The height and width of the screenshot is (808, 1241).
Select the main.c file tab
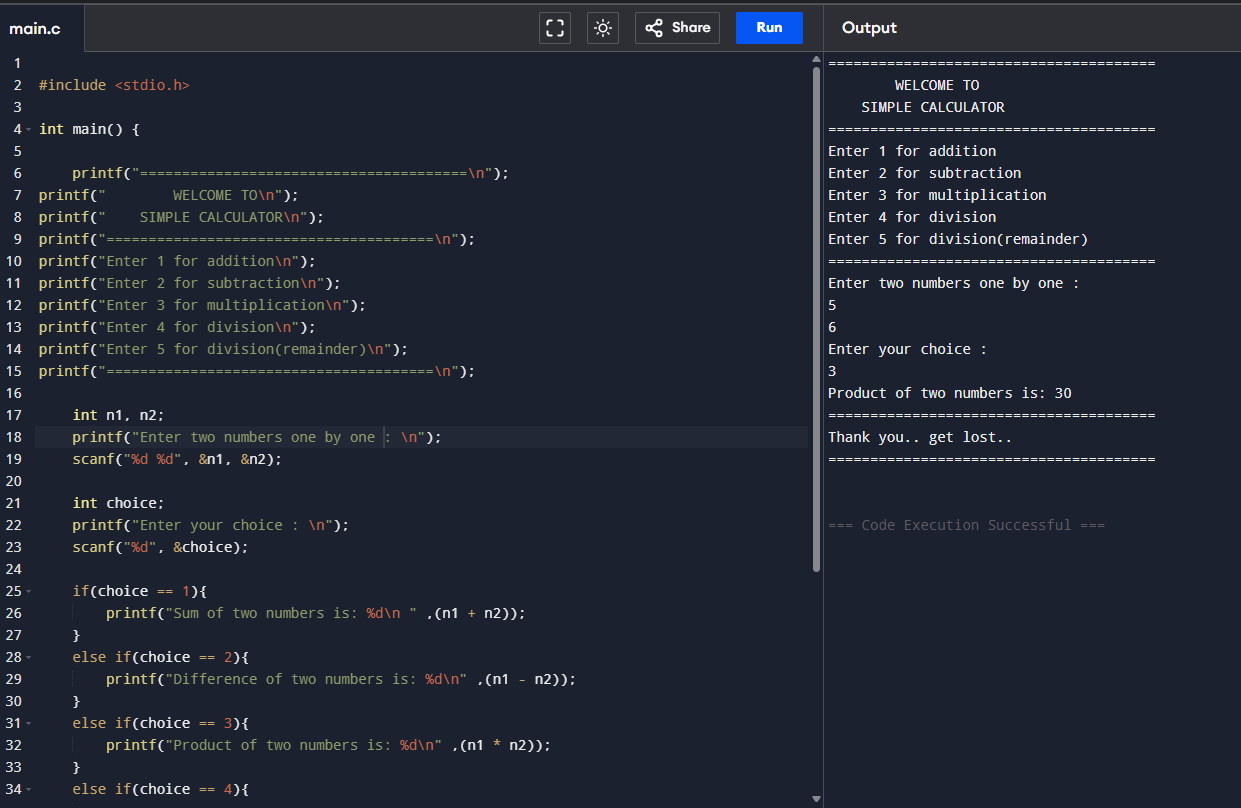(x=36, y=29)
